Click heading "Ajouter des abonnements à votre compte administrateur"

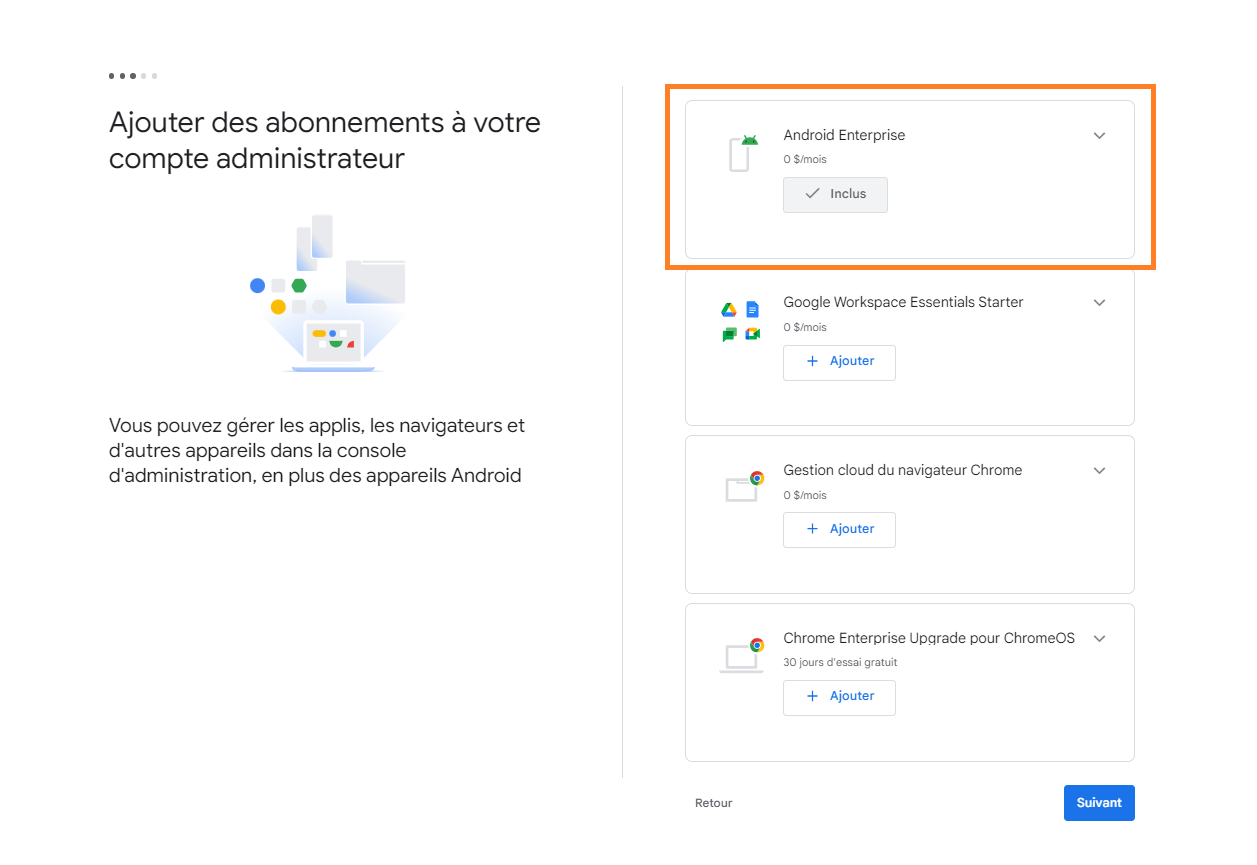coord(325,140)
